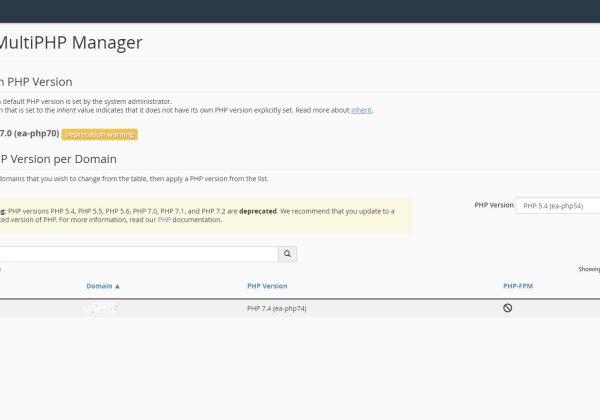The image size is (600, 420).
Task: Click the 7.0 (ea-php70) system version text
Action: coord(29,133)
